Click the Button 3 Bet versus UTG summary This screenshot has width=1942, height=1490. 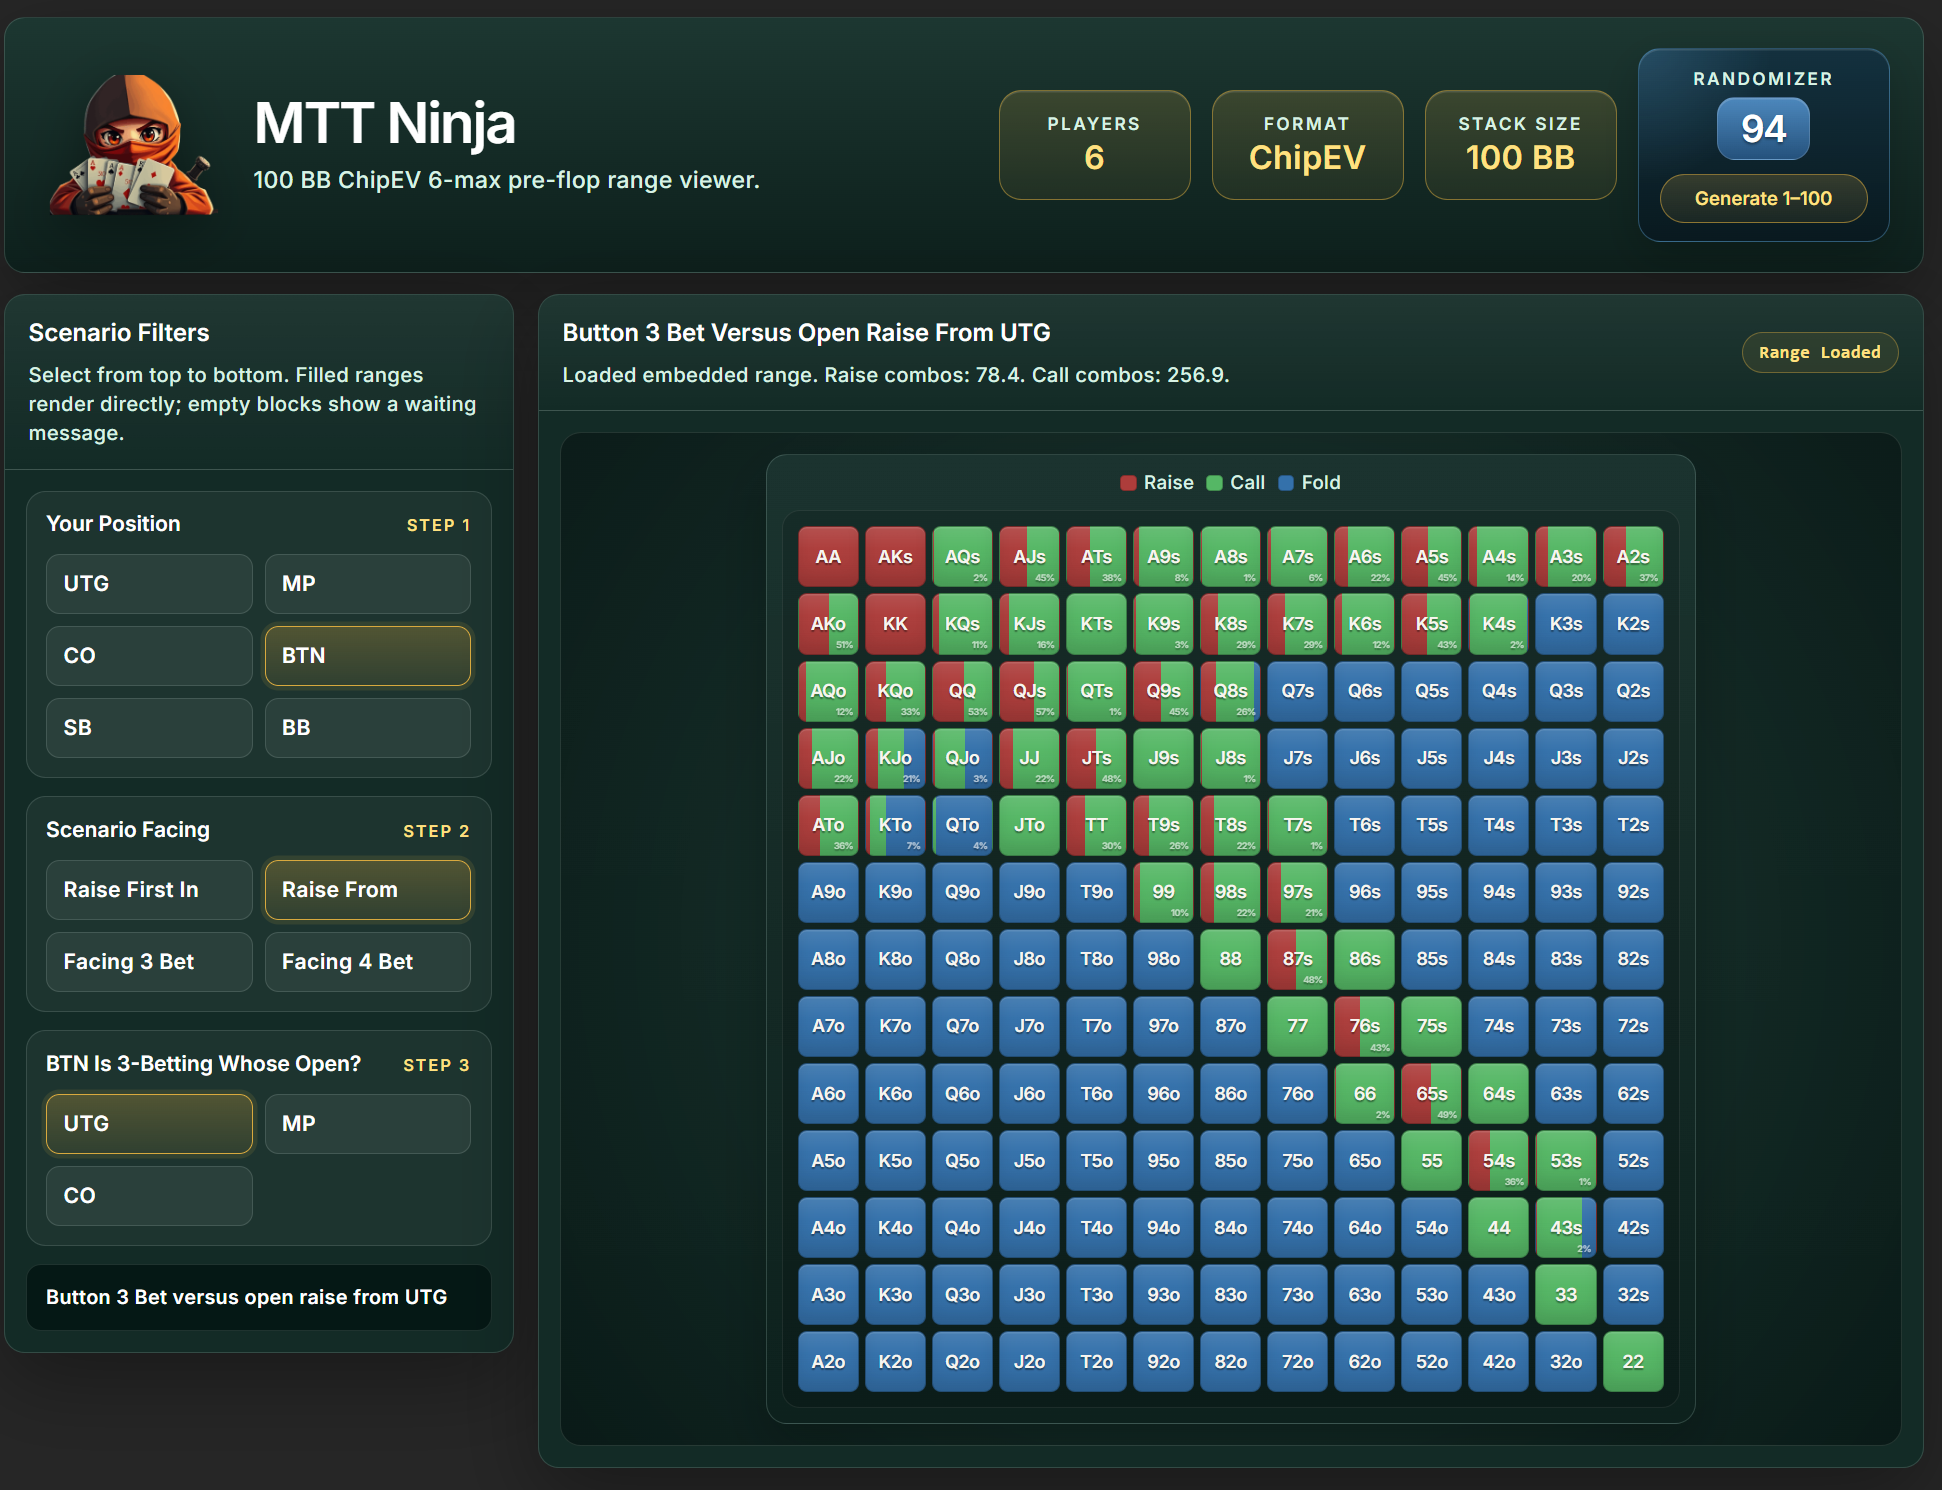258,1297
